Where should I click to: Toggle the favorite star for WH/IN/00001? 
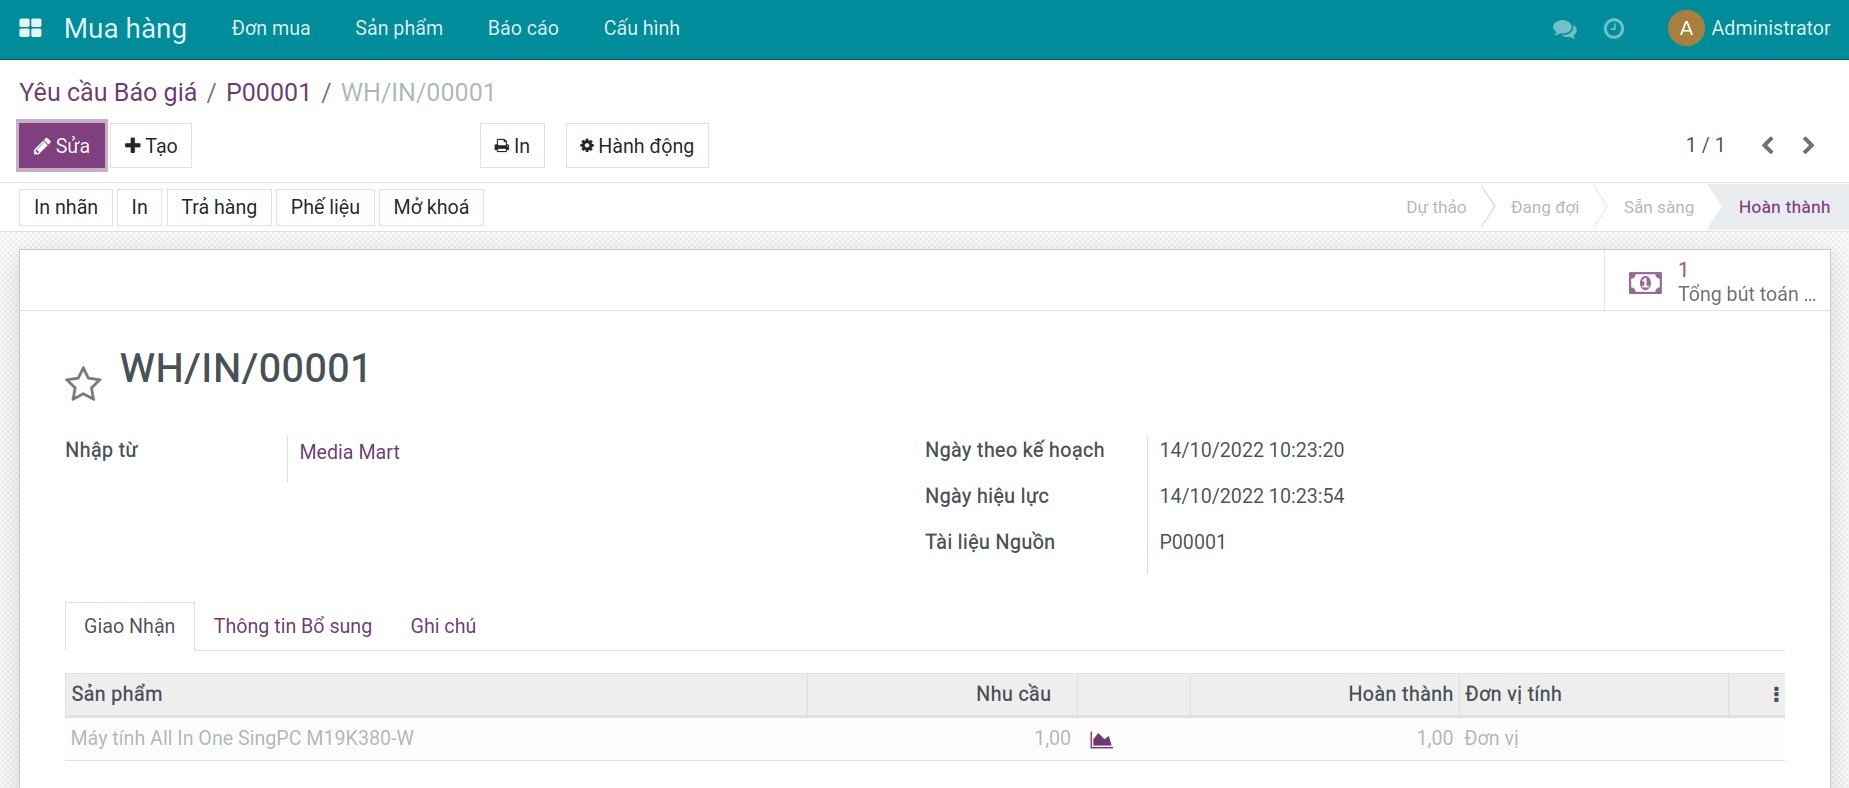click(83, 384)
